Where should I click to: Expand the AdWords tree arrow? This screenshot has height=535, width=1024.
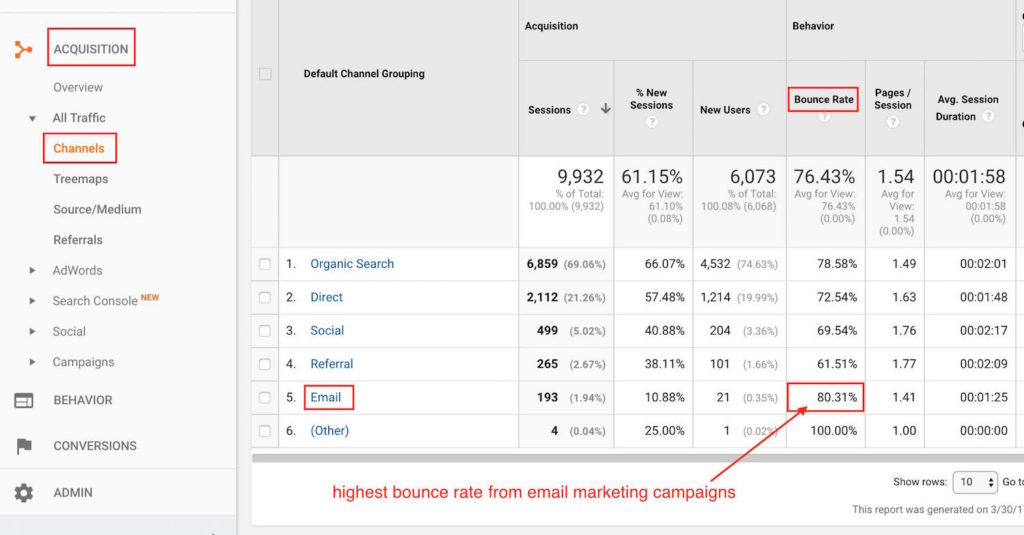click(x=32, y=270)
